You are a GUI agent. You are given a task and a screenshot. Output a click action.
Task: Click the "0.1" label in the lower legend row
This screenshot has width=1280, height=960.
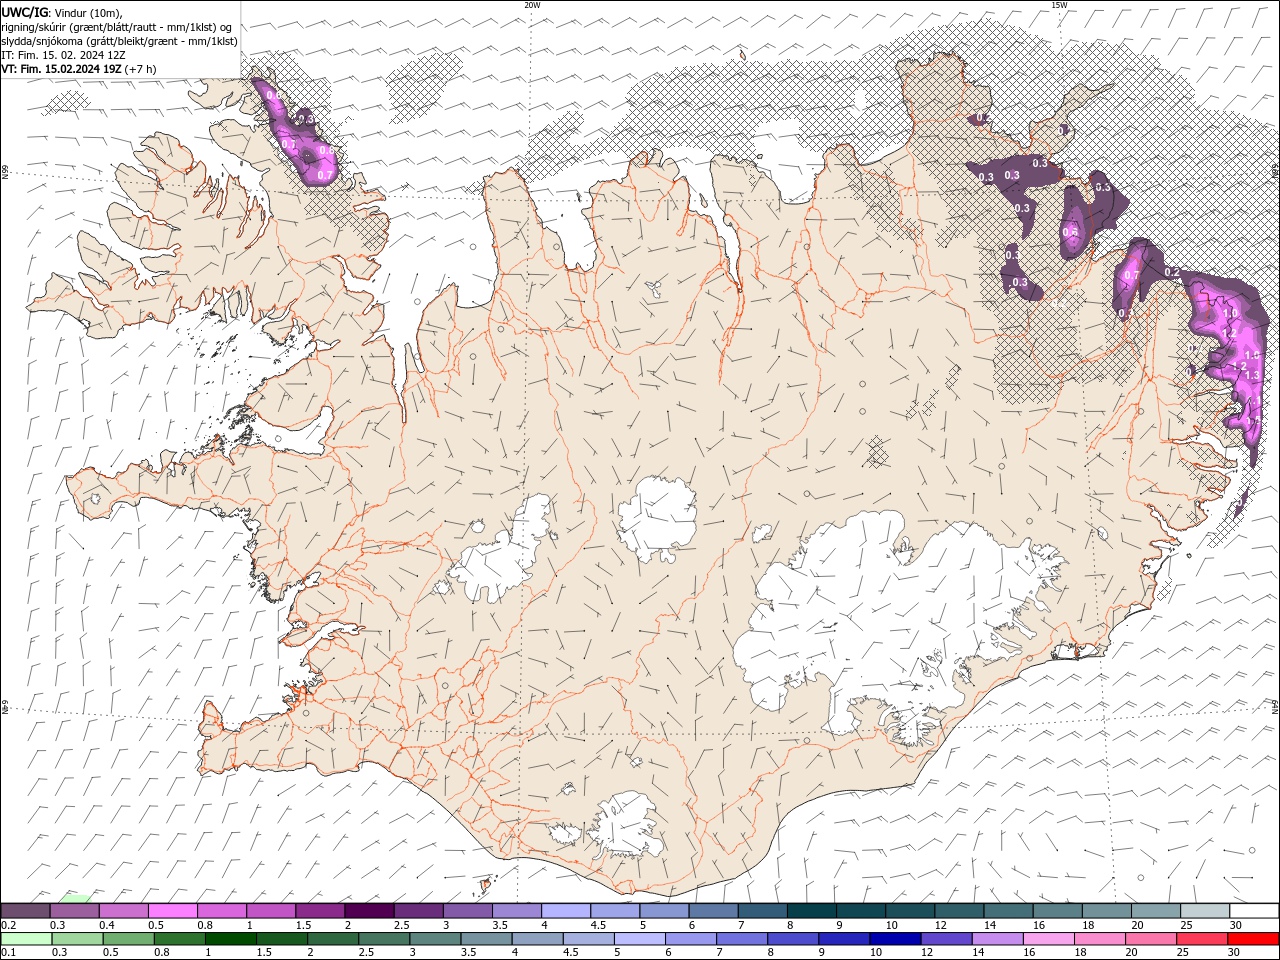pos(9,953)
